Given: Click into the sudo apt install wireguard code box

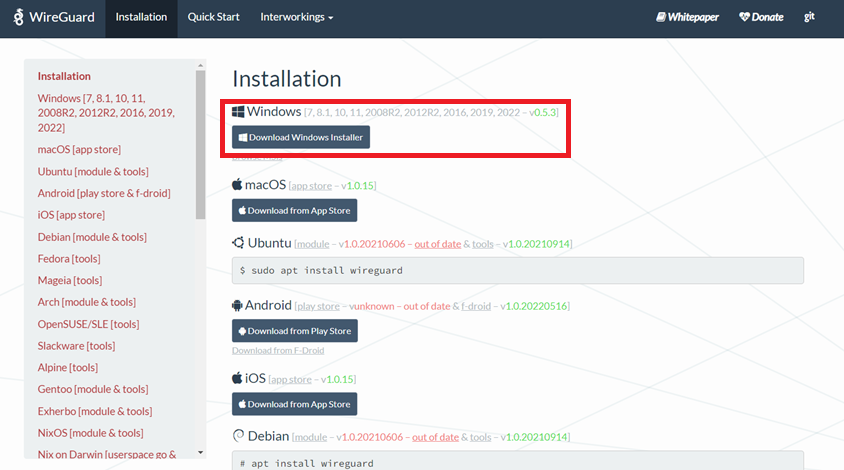Looking at the screenshot, I should (x=517, y=271).
